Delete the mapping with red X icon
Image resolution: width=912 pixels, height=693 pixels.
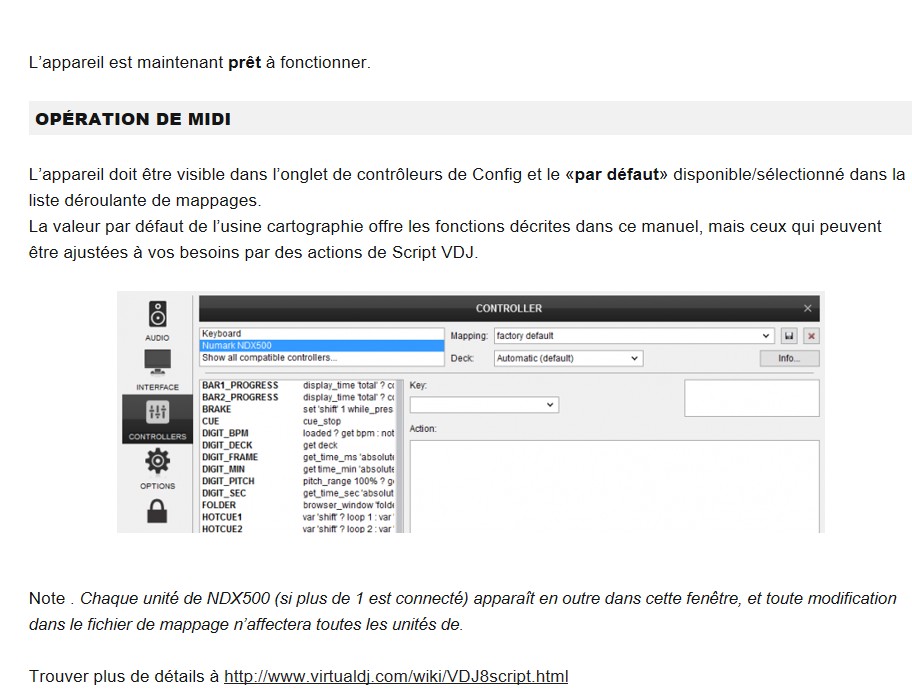[x=811, y=336]
